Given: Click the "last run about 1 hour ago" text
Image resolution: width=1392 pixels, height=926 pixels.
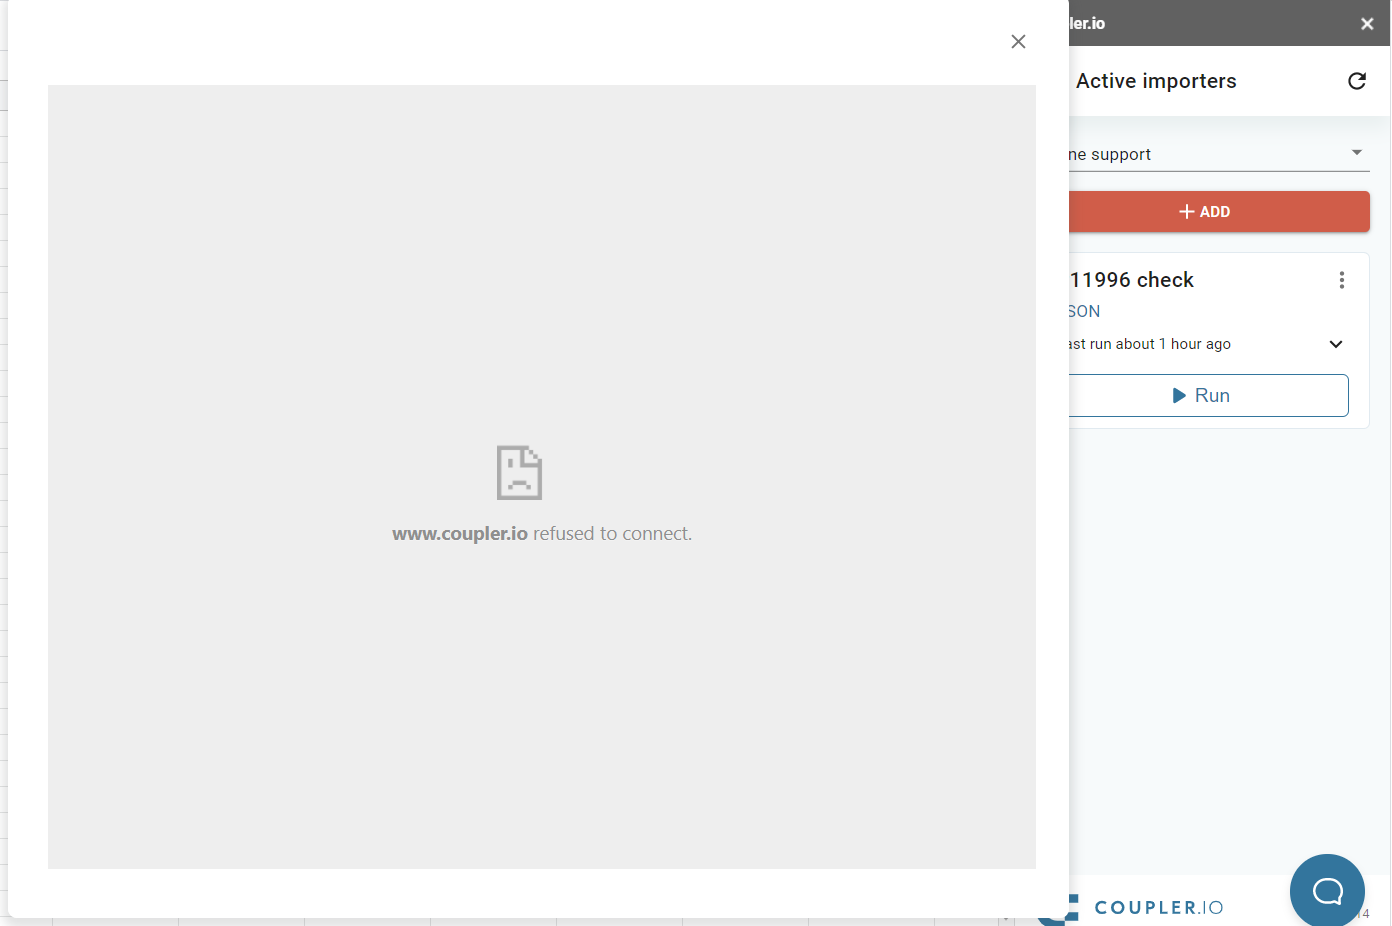Looking at the screenshot, I should (x=1150, y=344).
